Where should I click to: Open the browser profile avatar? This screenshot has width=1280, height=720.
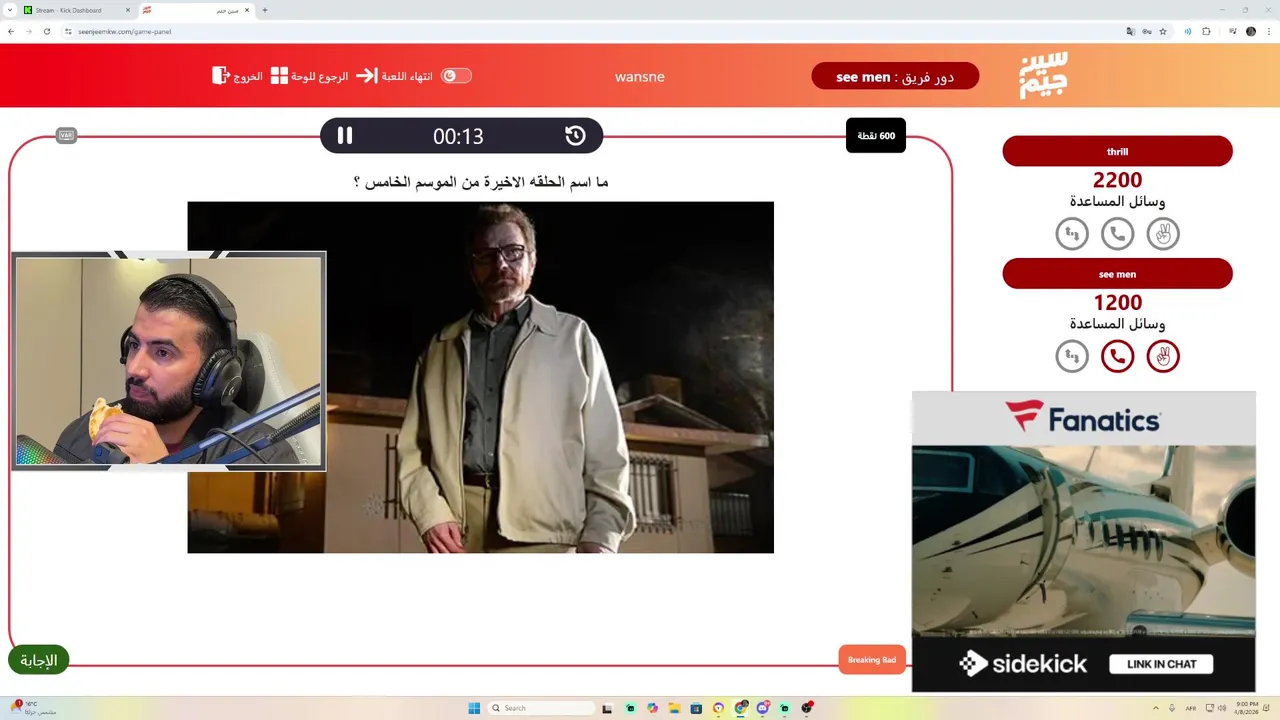coord(1251,31)
